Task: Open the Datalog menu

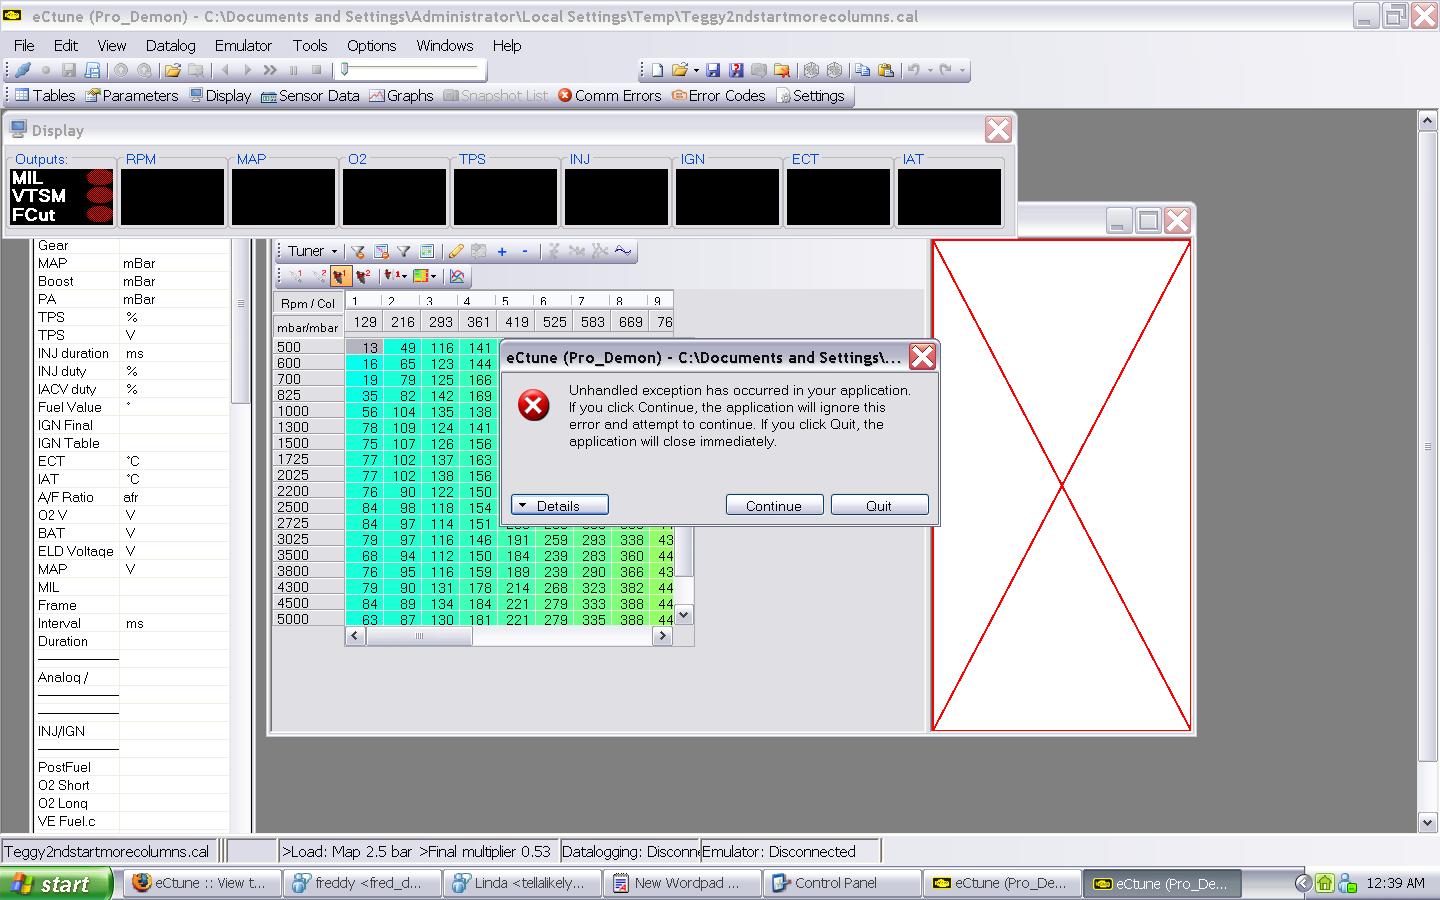Action: click(x=171, y=46)
